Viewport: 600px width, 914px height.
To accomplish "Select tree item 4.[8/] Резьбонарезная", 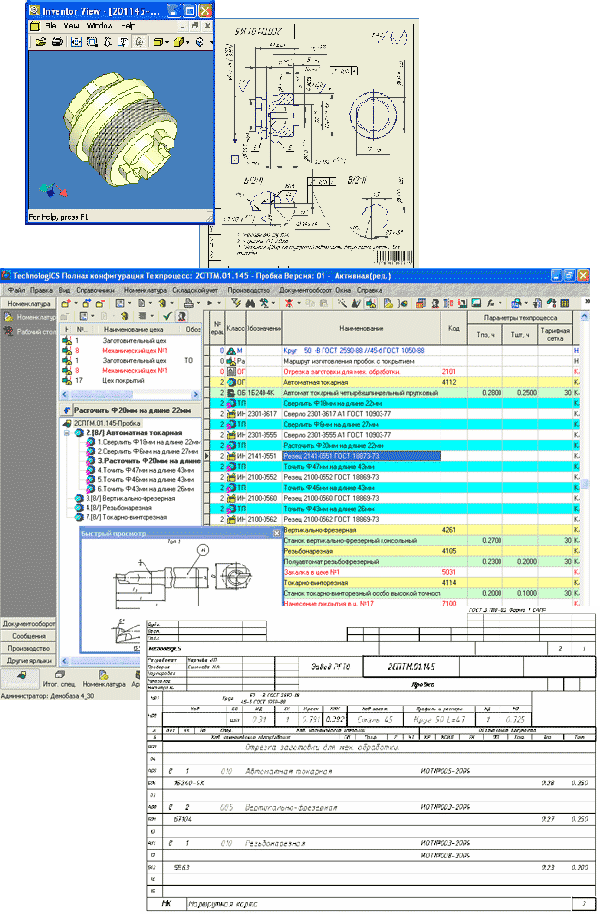I will pos(113,508).
